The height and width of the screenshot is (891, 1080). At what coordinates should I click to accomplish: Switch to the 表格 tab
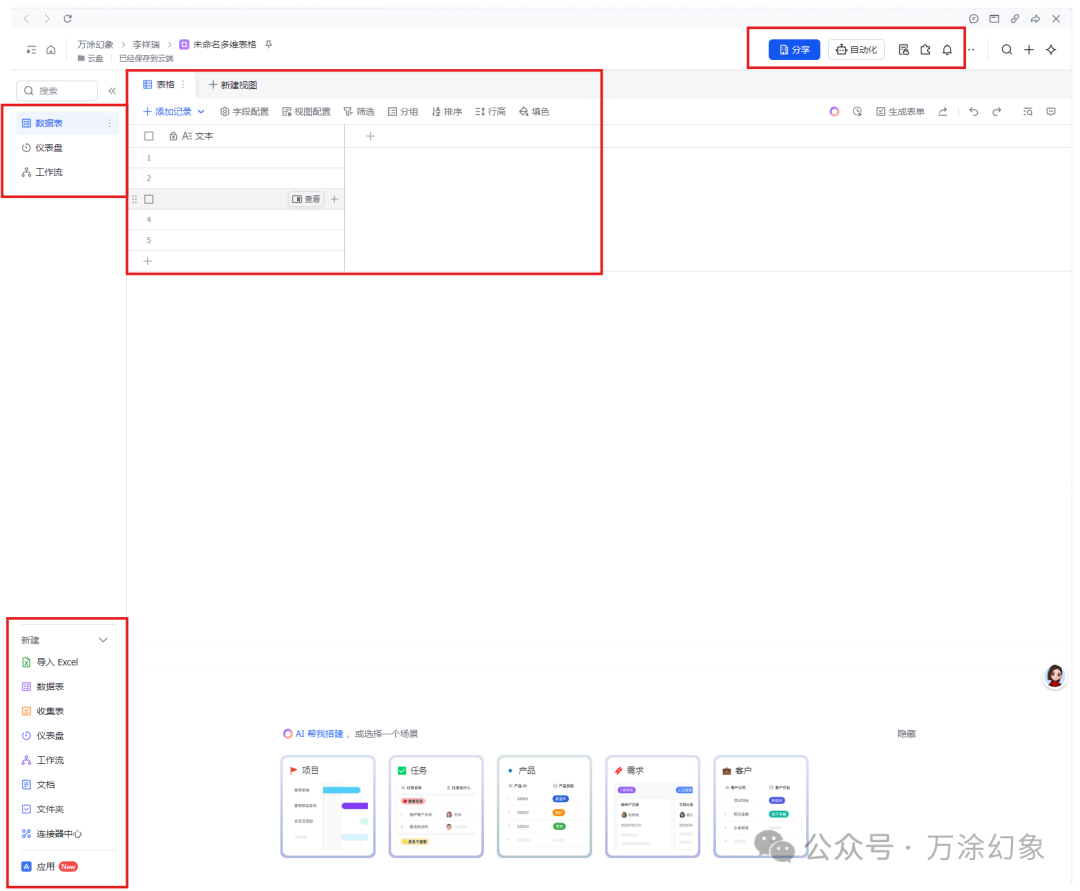[x=161, y=85]
